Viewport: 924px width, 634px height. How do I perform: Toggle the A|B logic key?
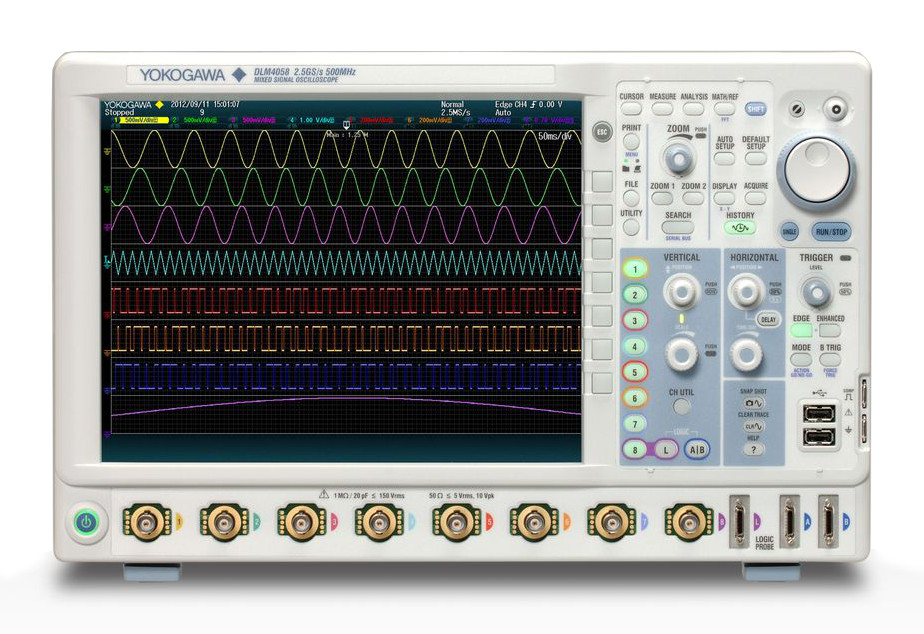(697, 450)
